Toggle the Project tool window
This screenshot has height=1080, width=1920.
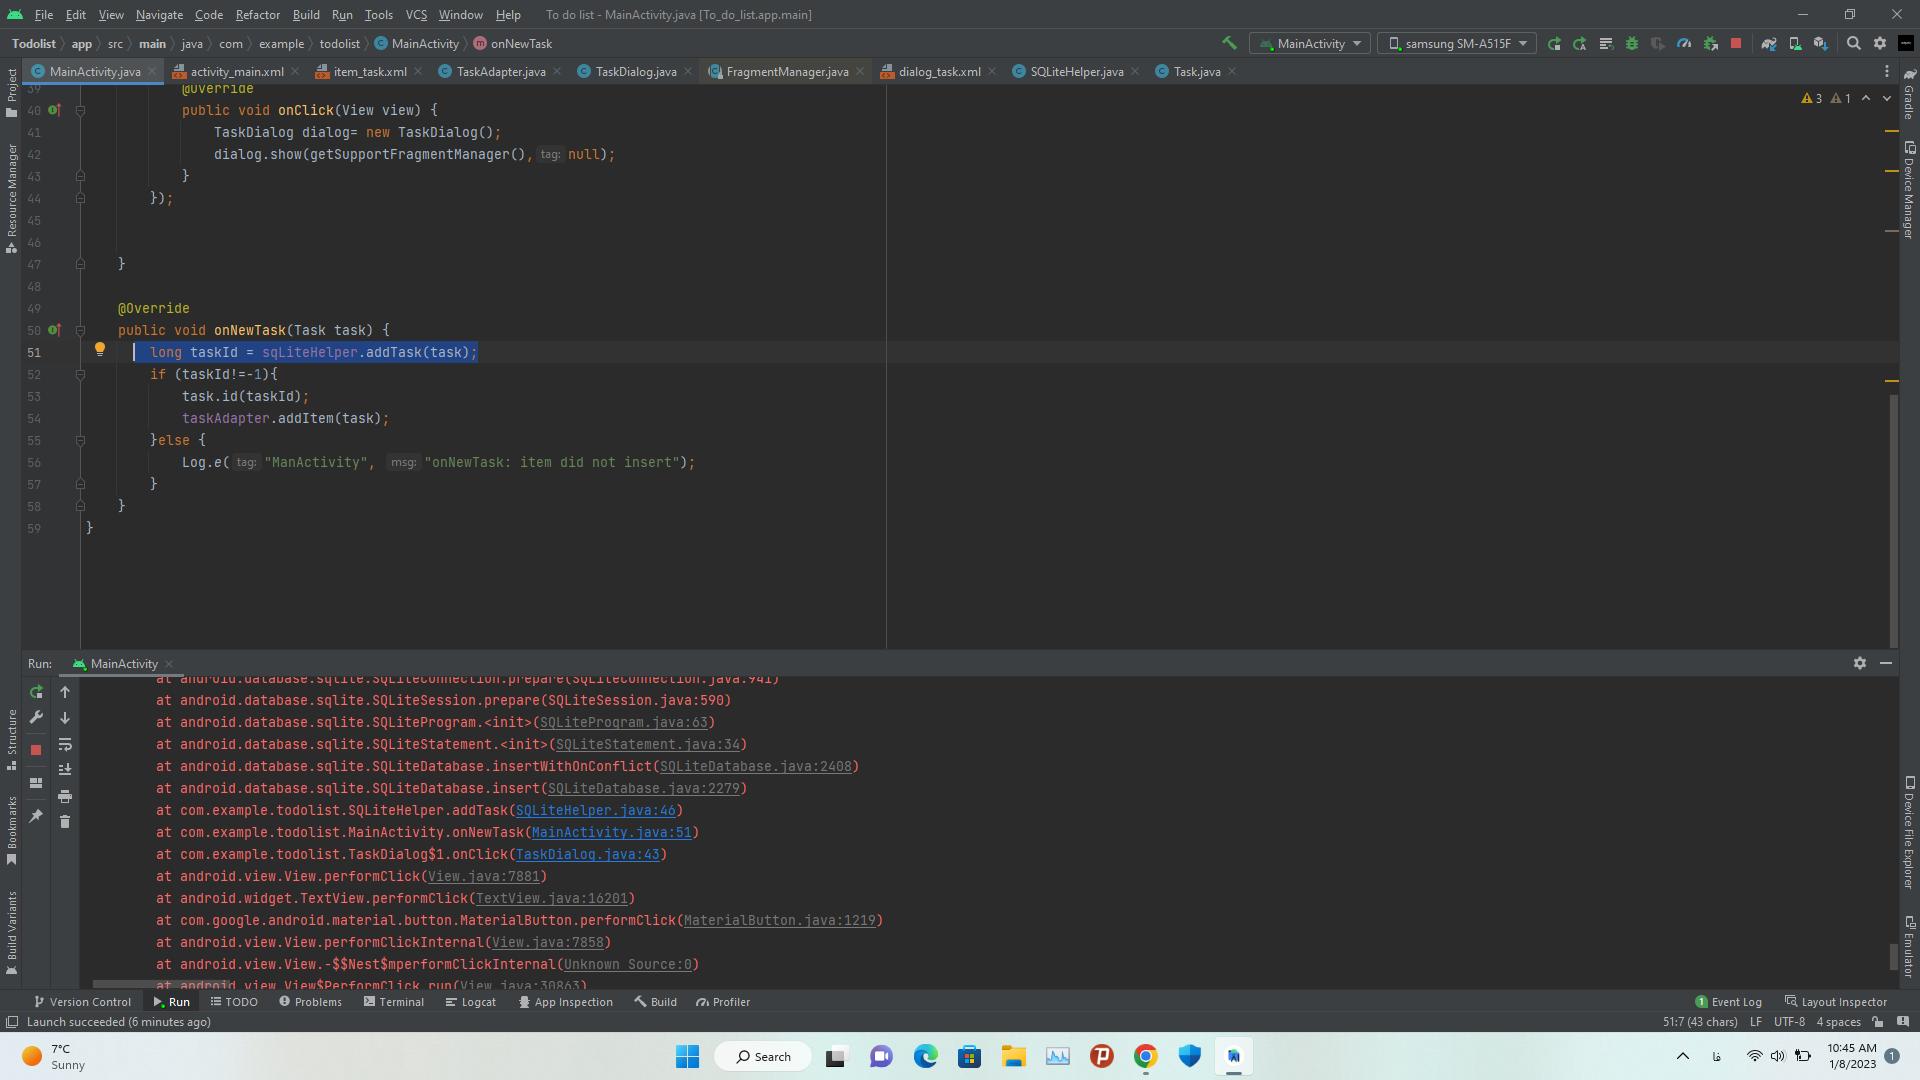[11, 92]
